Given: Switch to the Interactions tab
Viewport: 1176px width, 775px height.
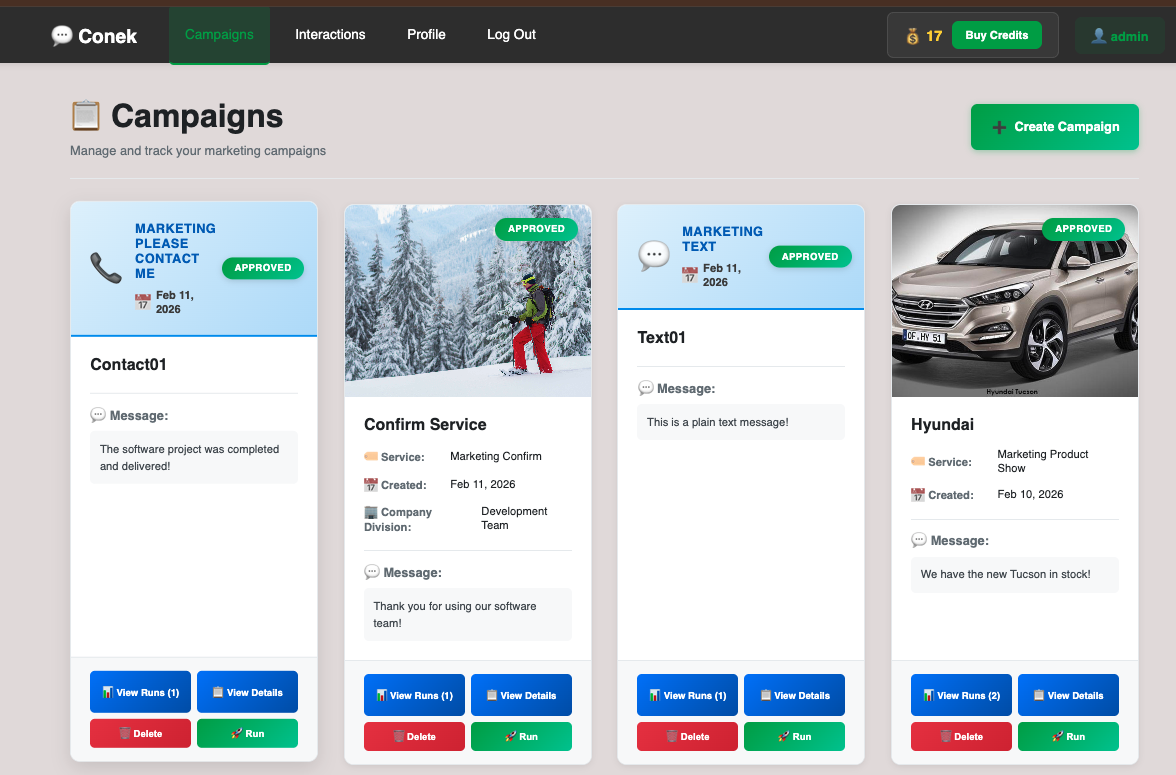Looking at the screenshot, I should click(x=330, y=34).
